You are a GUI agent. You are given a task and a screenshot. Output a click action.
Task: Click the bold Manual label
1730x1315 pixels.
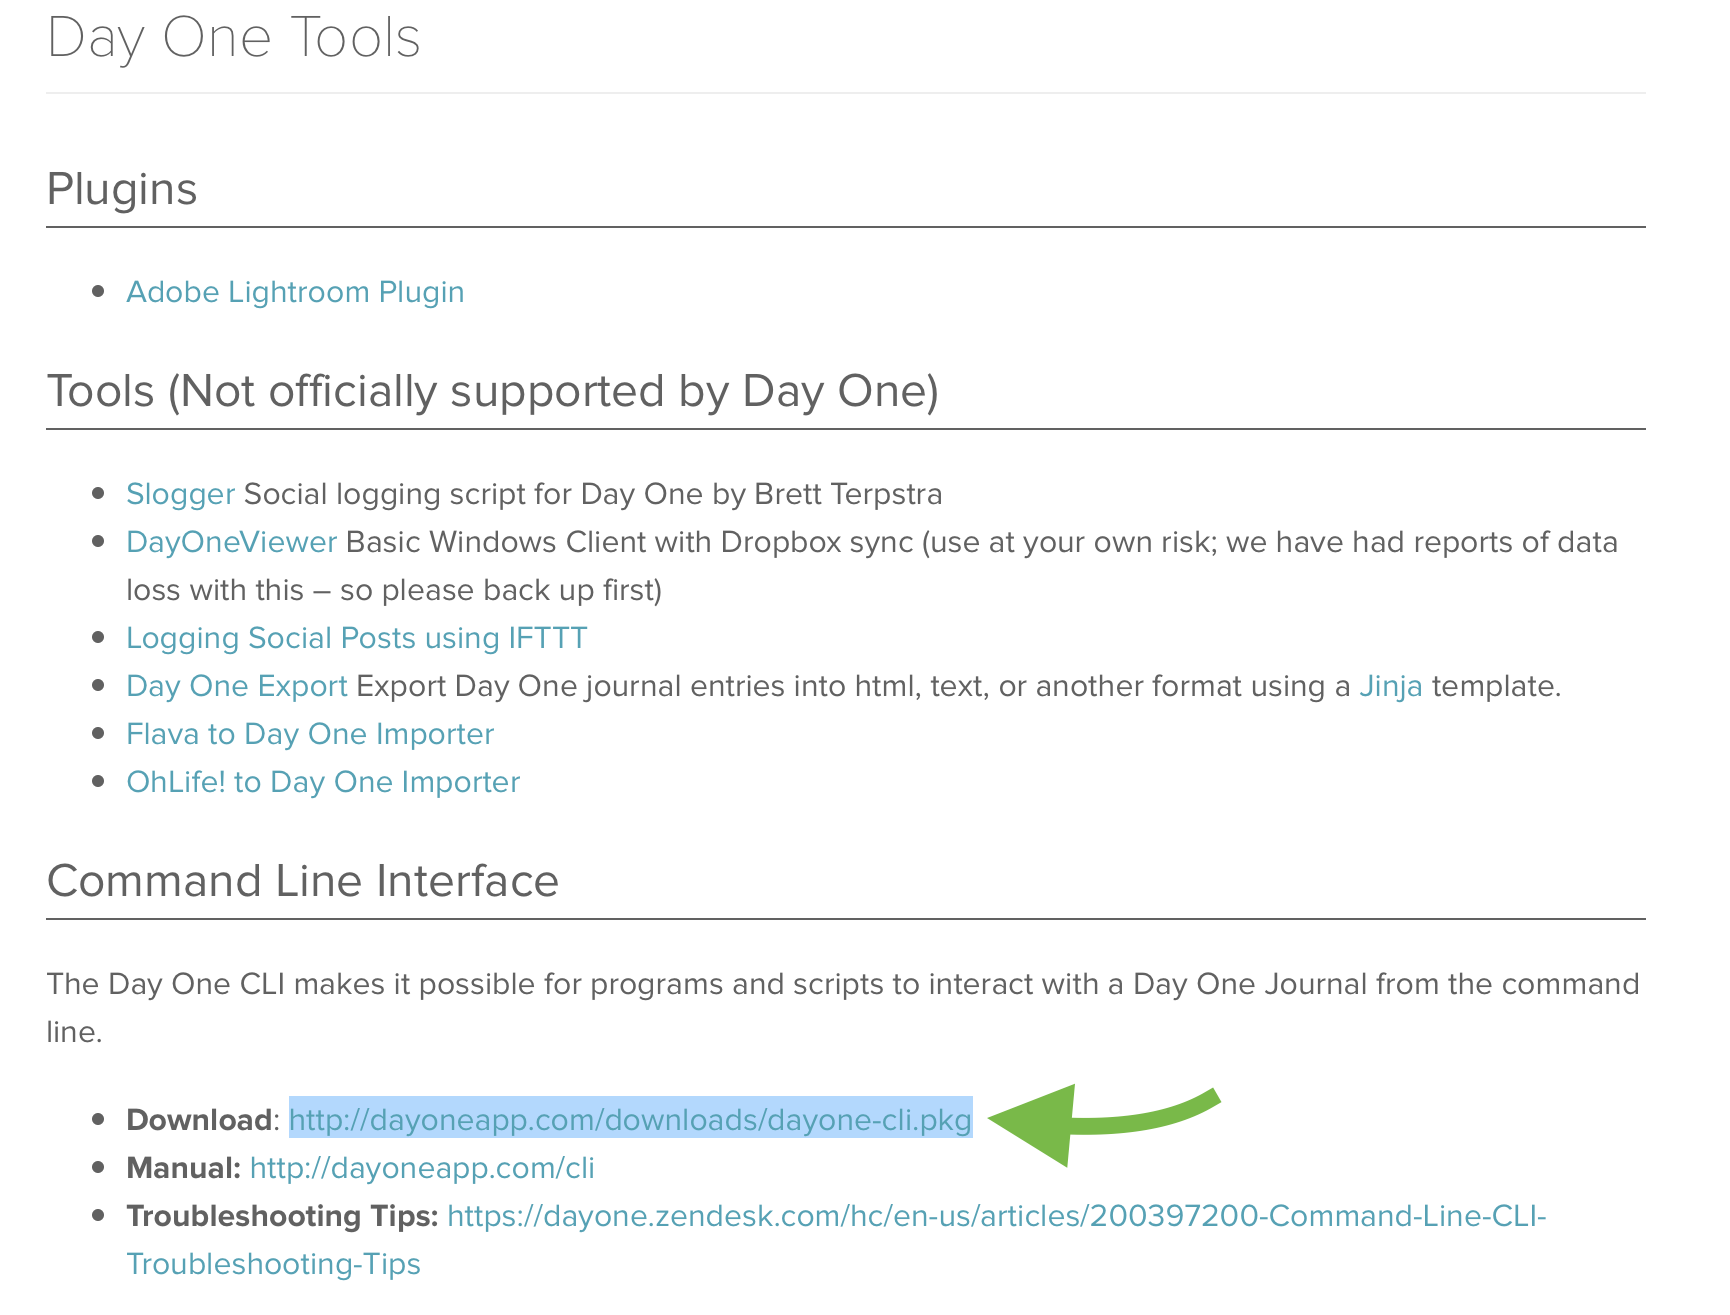(x=183, y=1168)
